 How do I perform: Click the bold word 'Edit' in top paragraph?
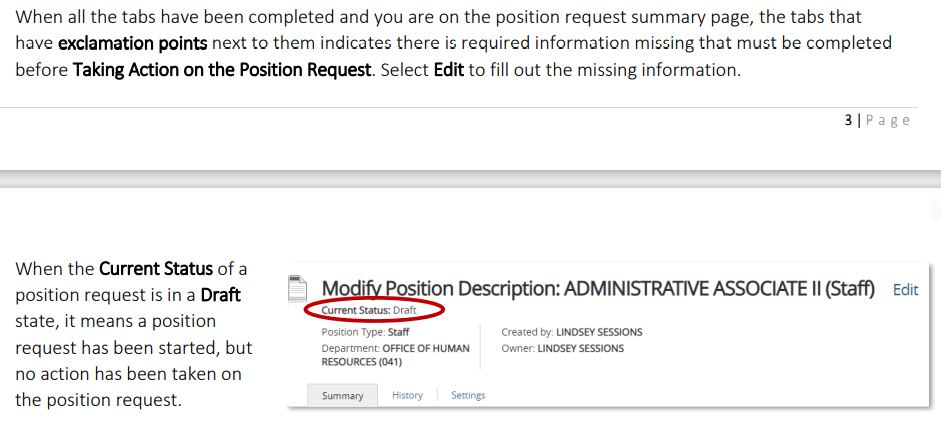tap(449, 72)
